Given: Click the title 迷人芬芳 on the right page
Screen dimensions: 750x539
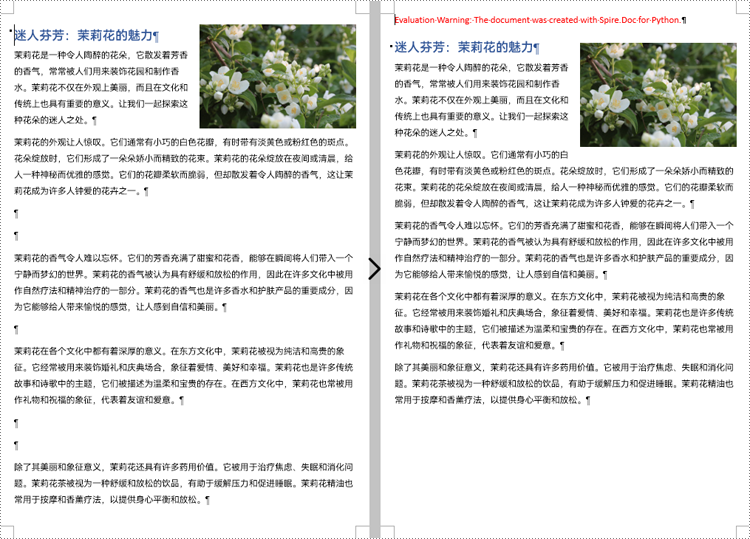Looking at the screenshot, I should [467, 47].
